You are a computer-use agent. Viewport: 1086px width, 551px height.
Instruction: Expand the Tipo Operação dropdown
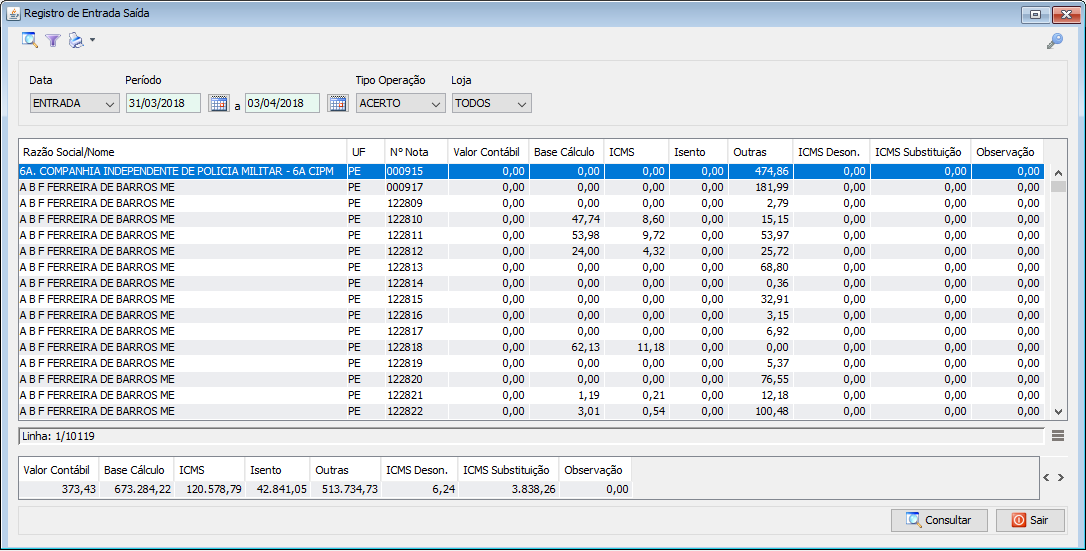(x=435, y=103)
